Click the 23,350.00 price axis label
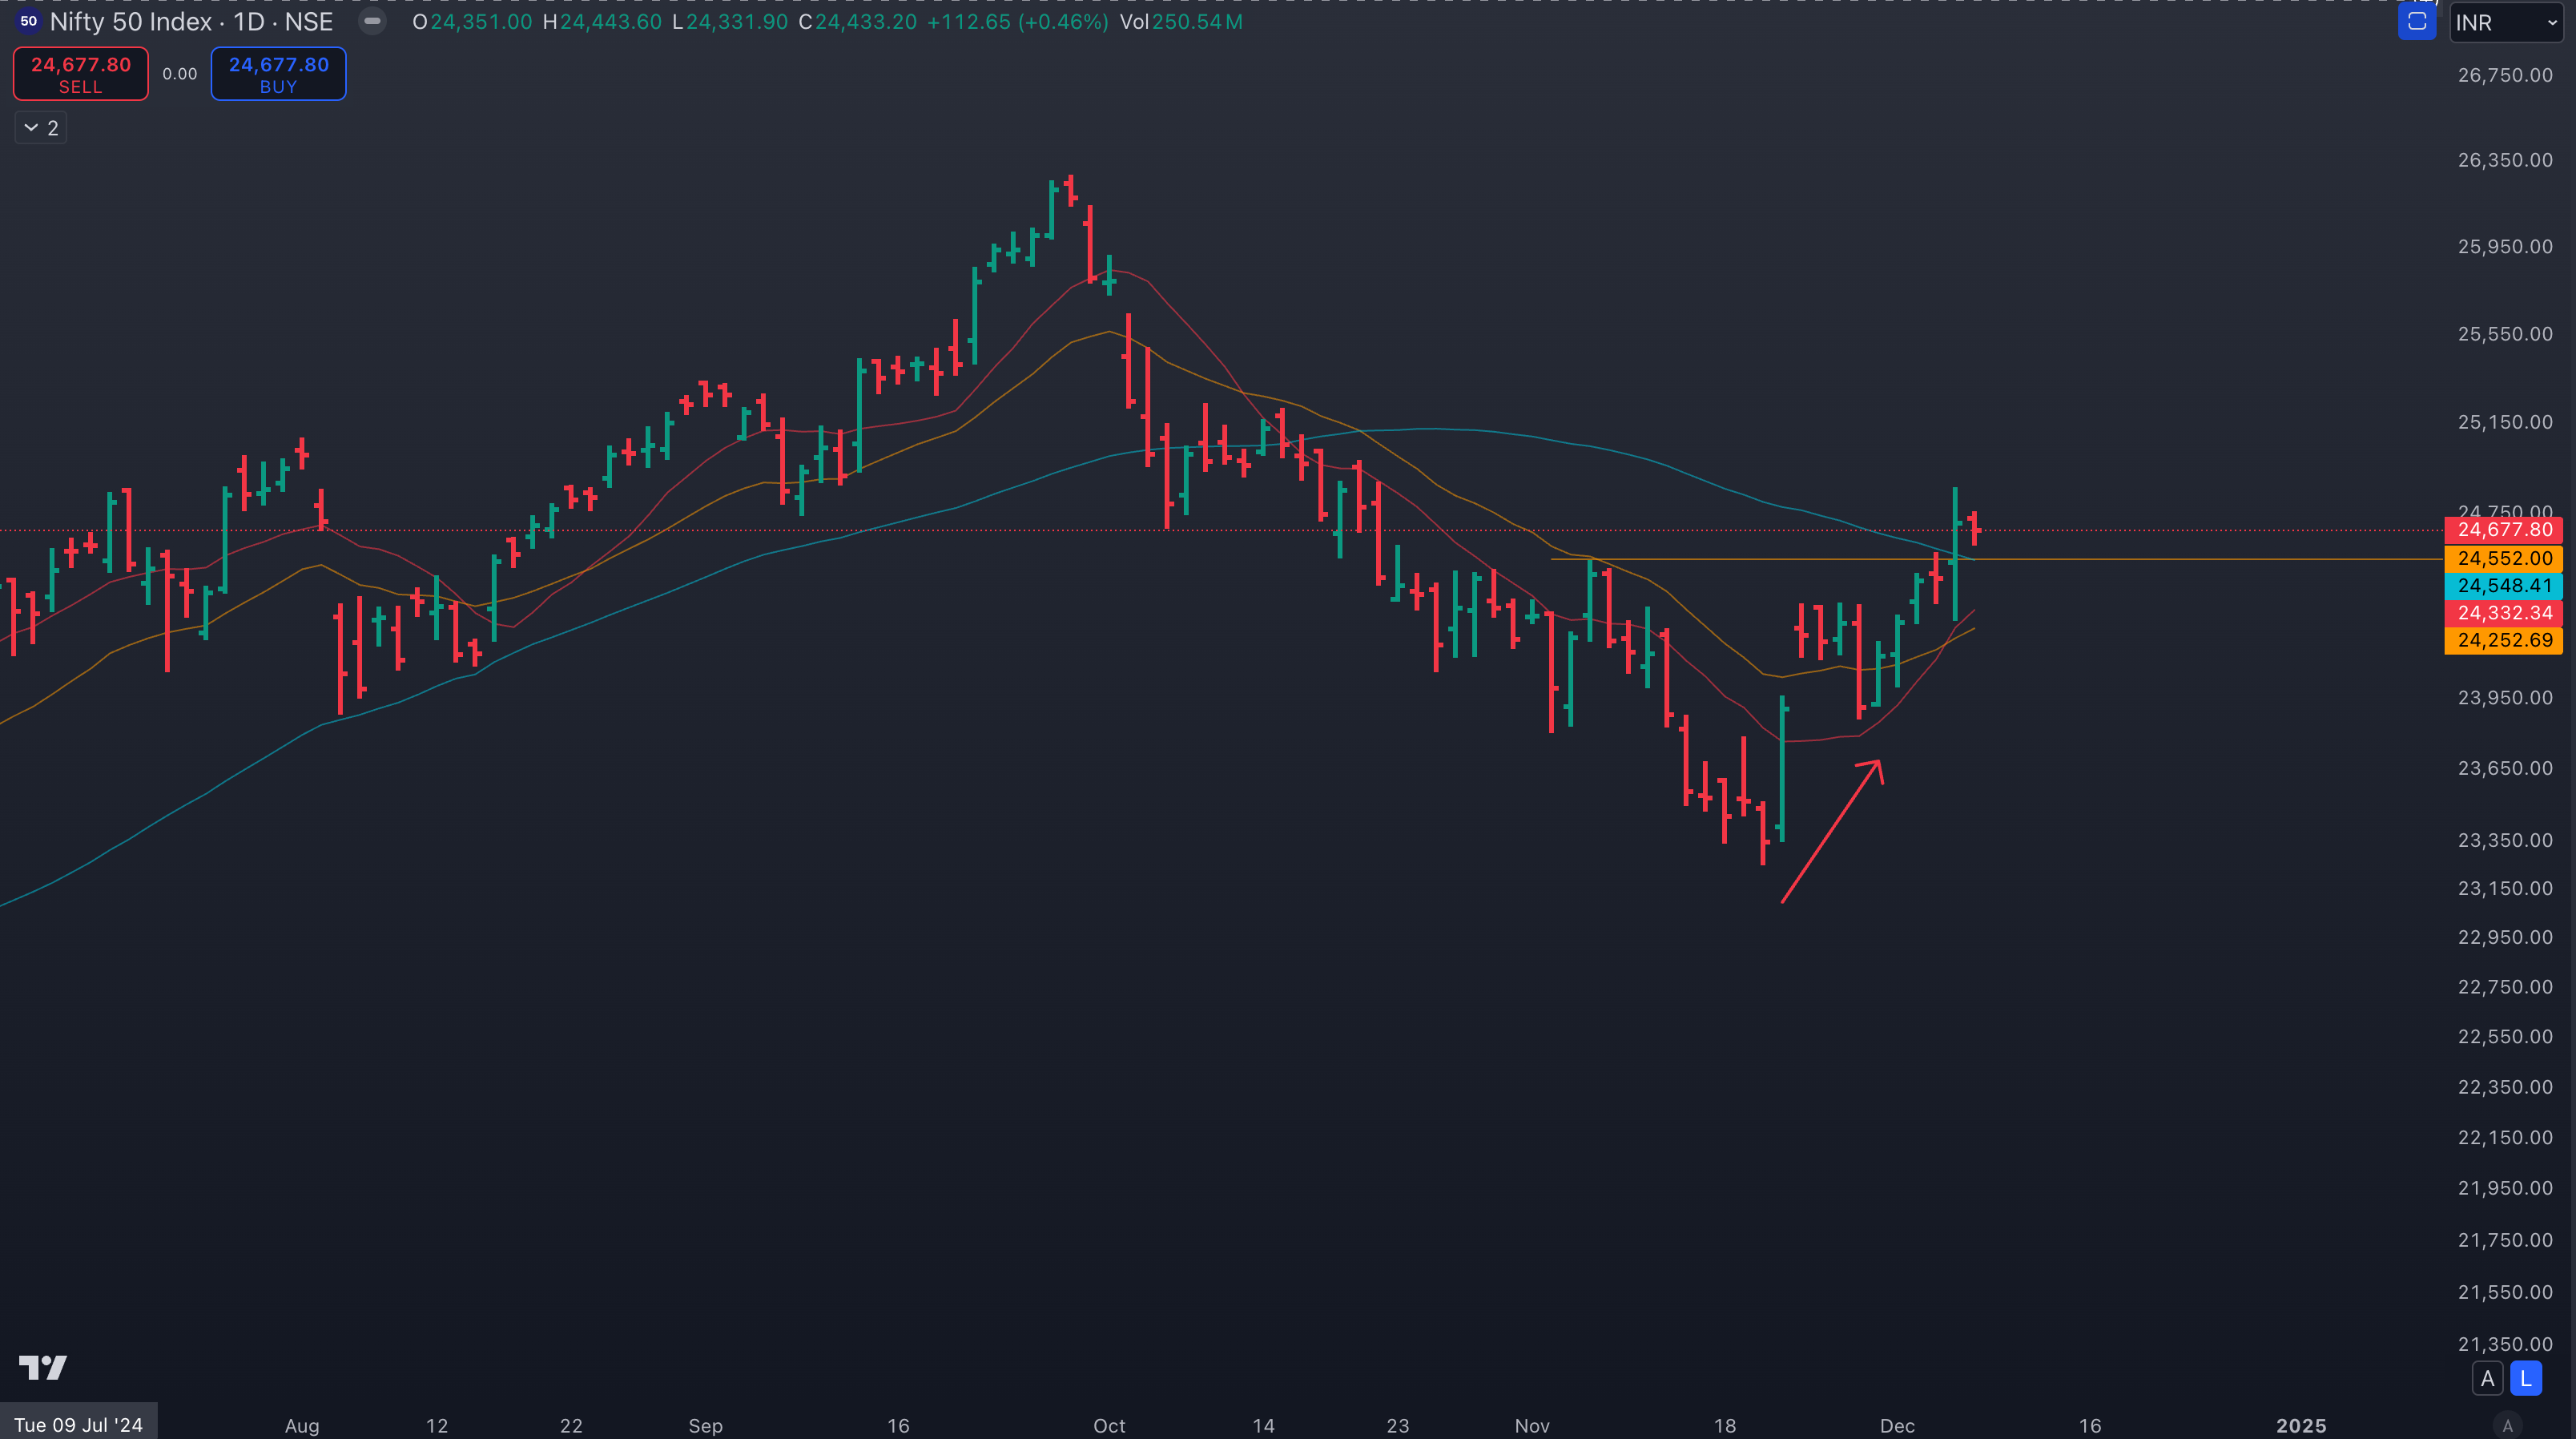Screen dimensions: 2576x1439 [2505, 840]
